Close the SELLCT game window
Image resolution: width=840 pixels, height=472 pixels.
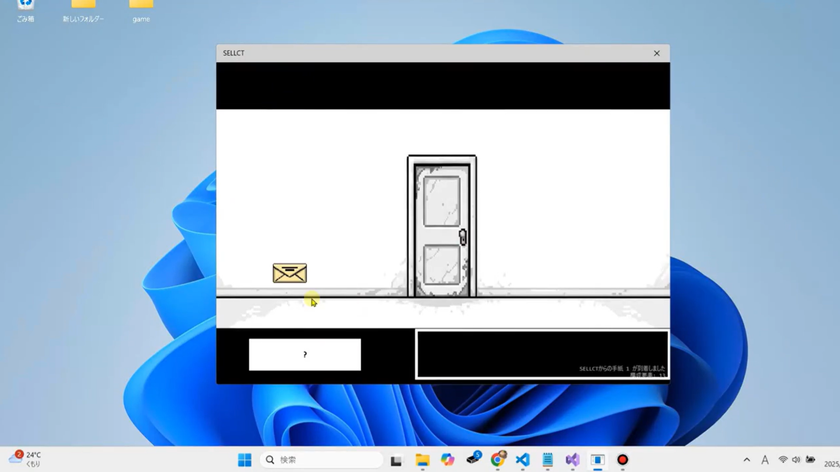657,53
